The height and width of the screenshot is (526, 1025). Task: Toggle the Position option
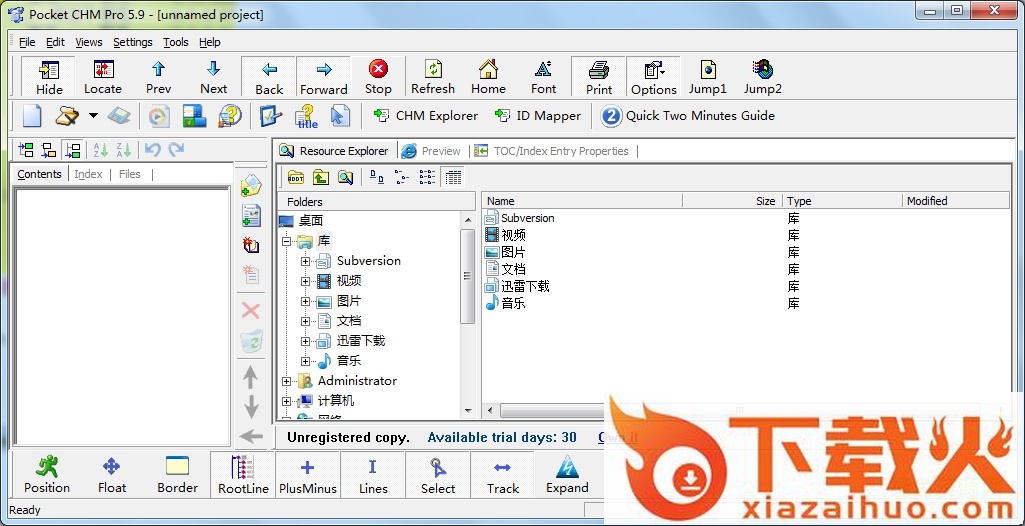click(x=47, y=474)
